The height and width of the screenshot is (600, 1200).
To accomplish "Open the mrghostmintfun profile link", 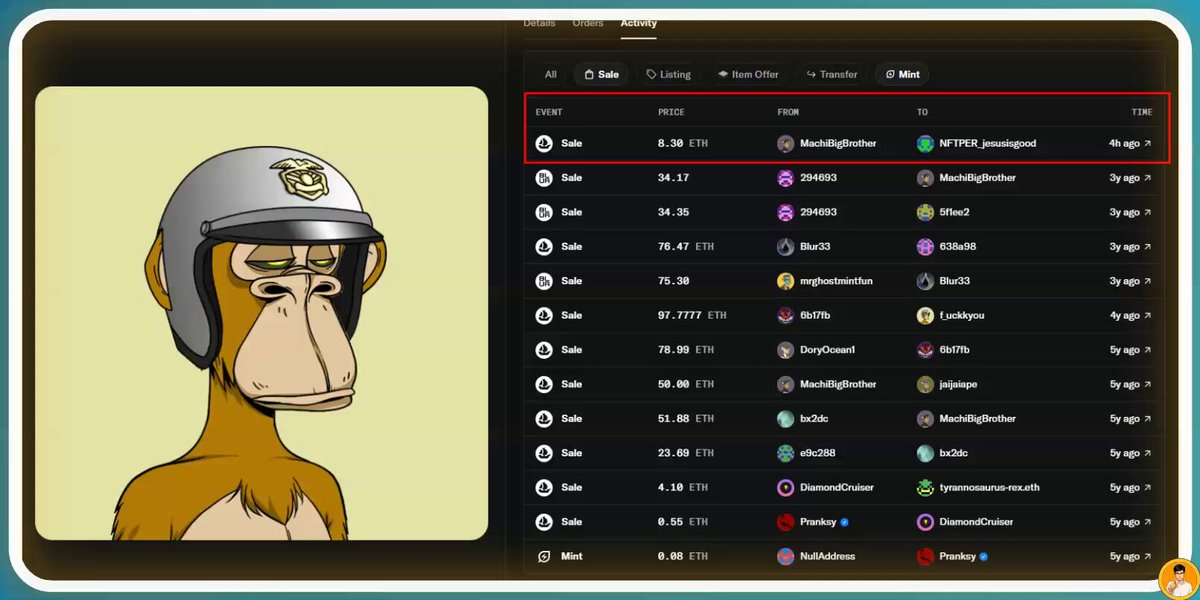I will [836, 281].
